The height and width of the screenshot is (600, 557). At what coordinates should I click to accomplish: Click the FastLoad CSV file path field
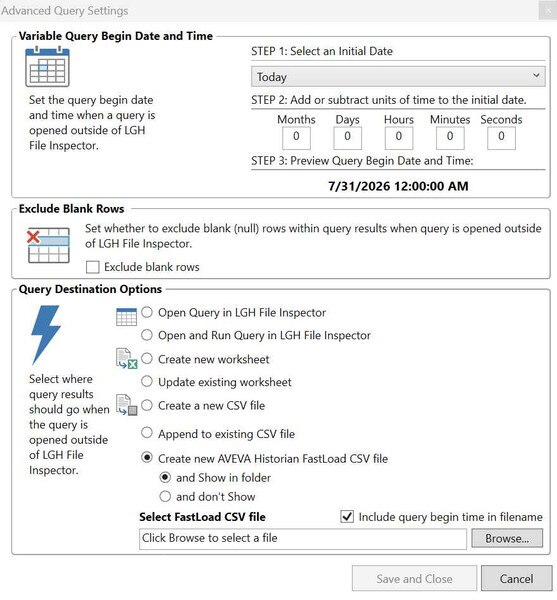click(x=303, y=538)
